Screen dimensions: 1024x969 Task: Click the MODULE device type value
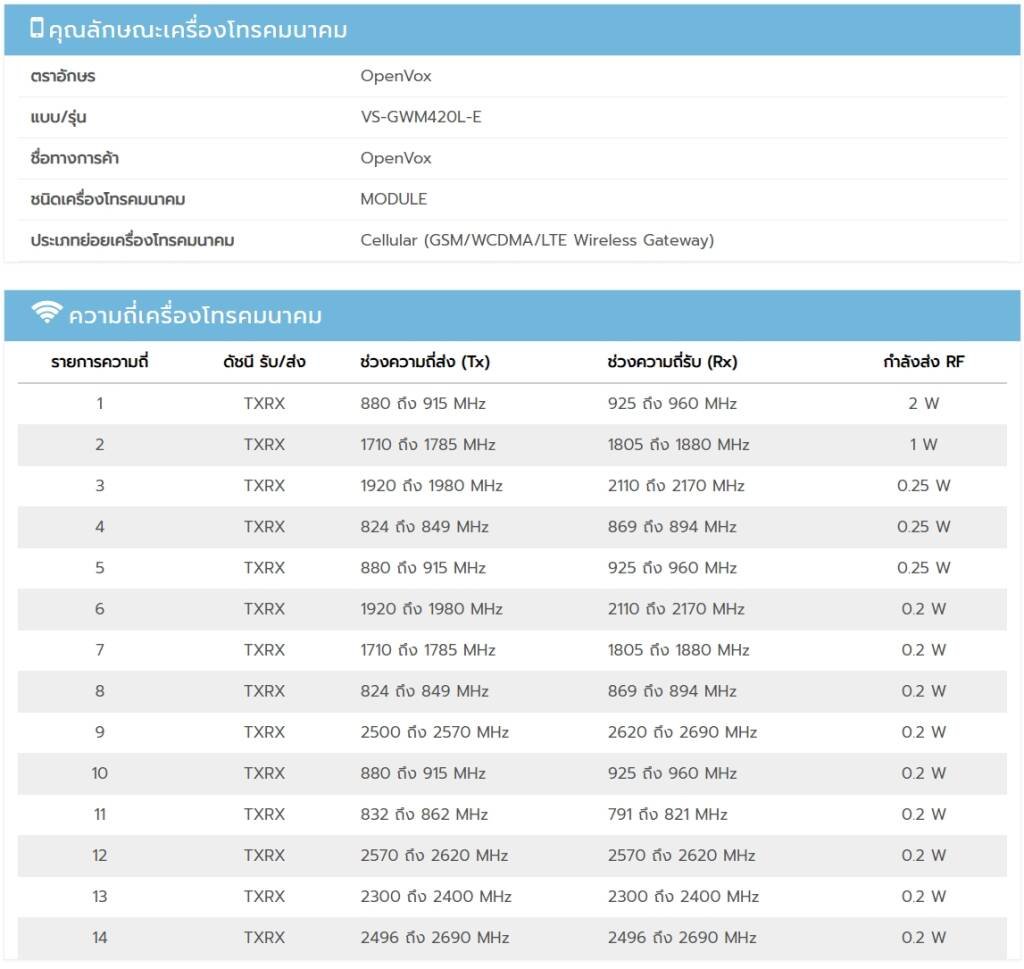coord(393,199)
